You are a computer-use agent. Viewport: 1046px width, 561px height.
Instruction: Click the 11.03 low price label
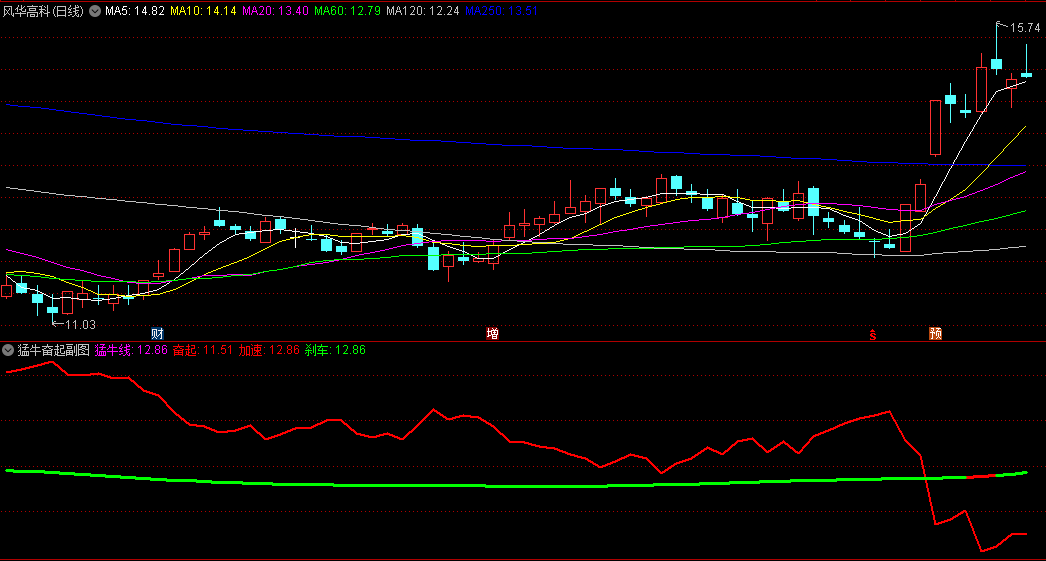click(80, 325)
